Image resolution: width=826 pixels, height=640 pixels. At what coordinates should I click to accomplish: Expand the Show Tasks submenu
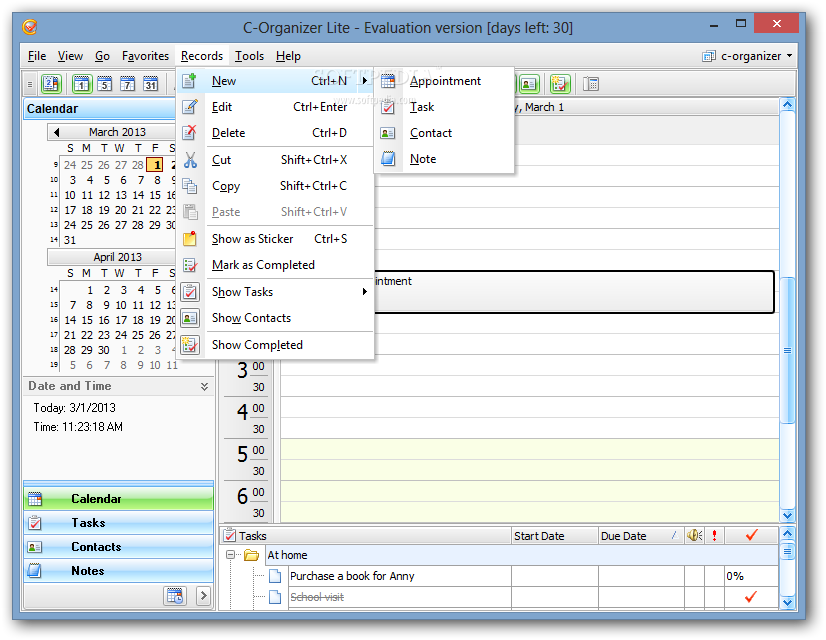point(275,292)
